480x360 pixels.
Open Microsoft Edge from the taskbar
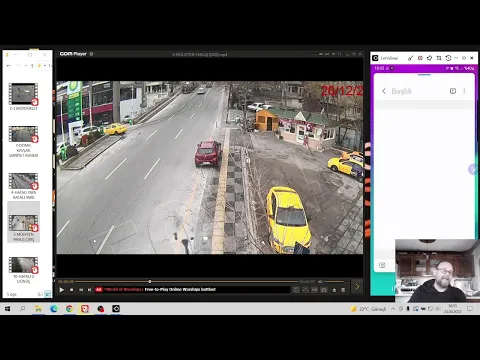click(x=54, y=309)
